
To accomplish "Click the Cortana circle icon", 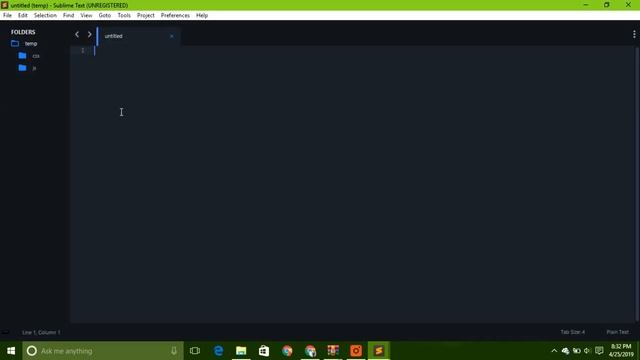I will pos(31,351).
